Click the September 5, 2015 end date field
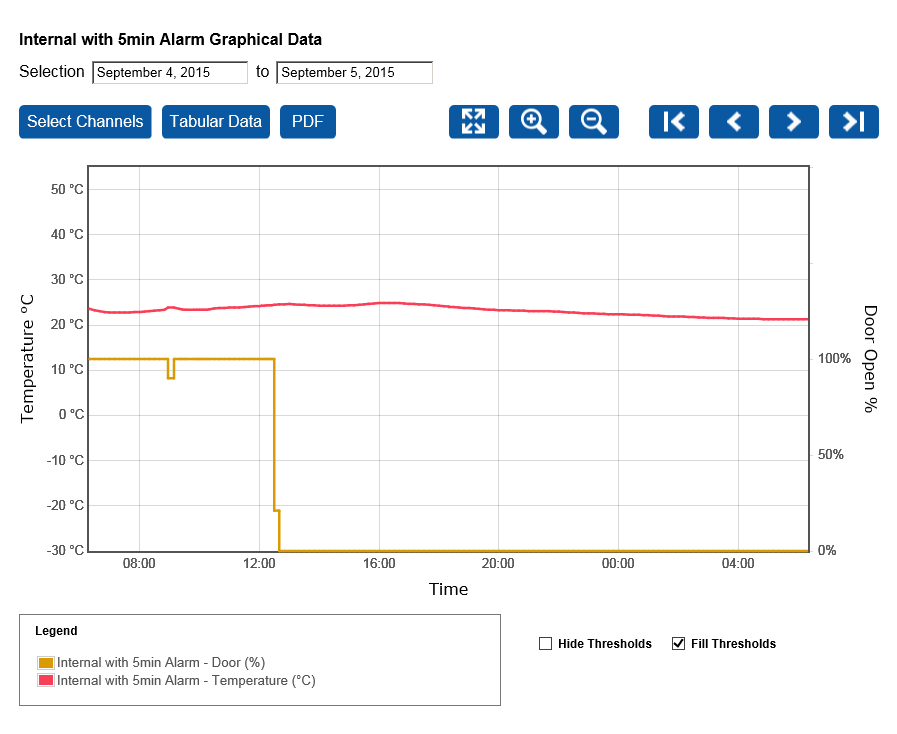This screenshot has height=734, width=897. click(354, 72)
